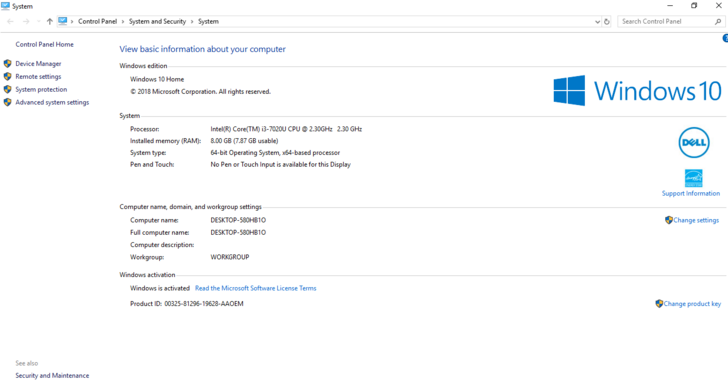Expand the address bar history dropdown
This screenshot has height=389, width=728.
(x=597, y=21)
